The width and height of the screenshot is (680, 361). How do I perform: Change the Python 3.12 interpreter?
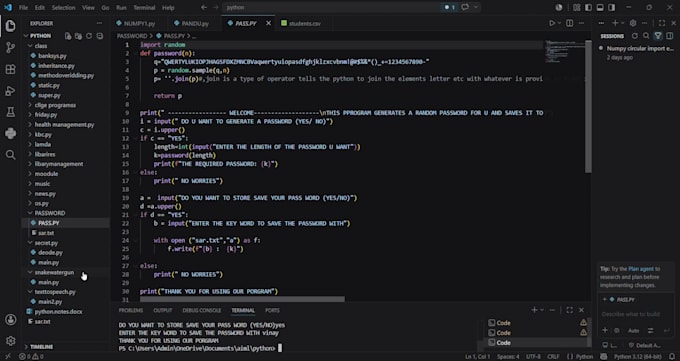(x=638, y=357)
